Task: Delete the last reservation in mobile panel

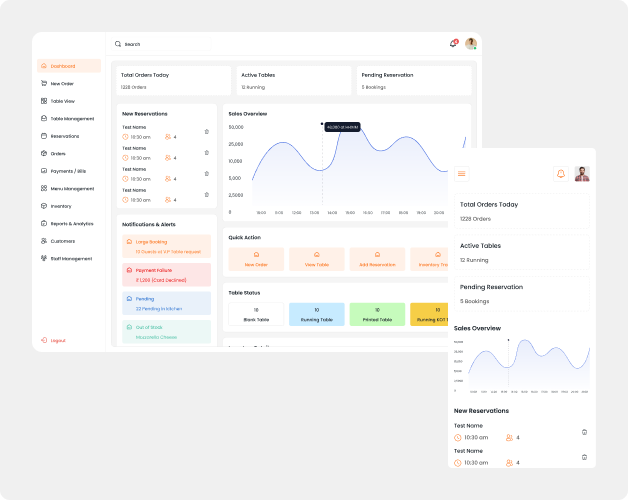Action: coord(584,456)
